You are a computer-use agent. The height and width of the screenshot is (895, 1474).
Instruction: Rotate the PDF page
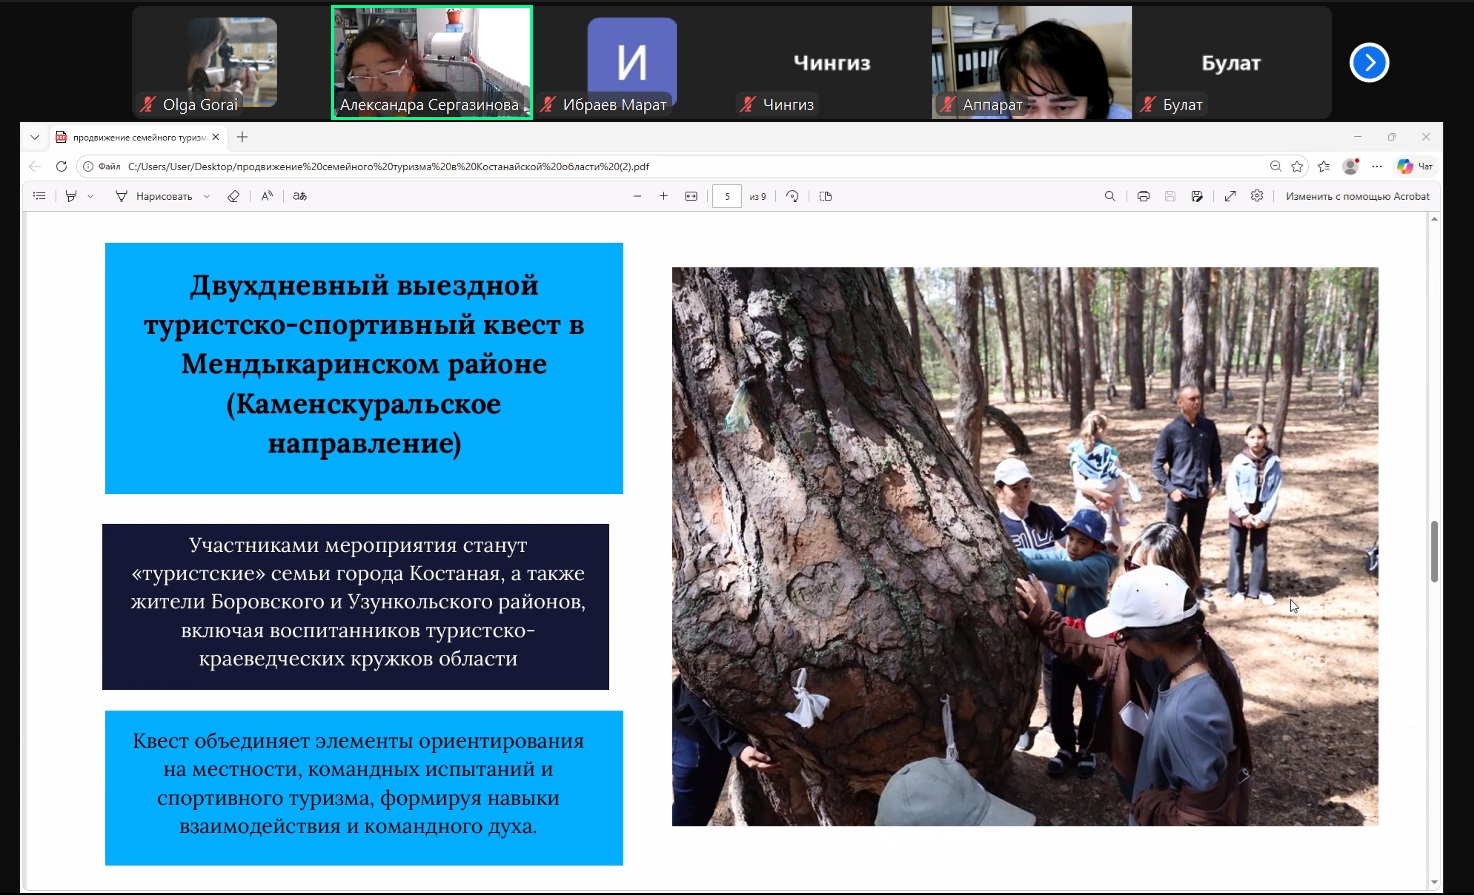[x=792, y=196]
